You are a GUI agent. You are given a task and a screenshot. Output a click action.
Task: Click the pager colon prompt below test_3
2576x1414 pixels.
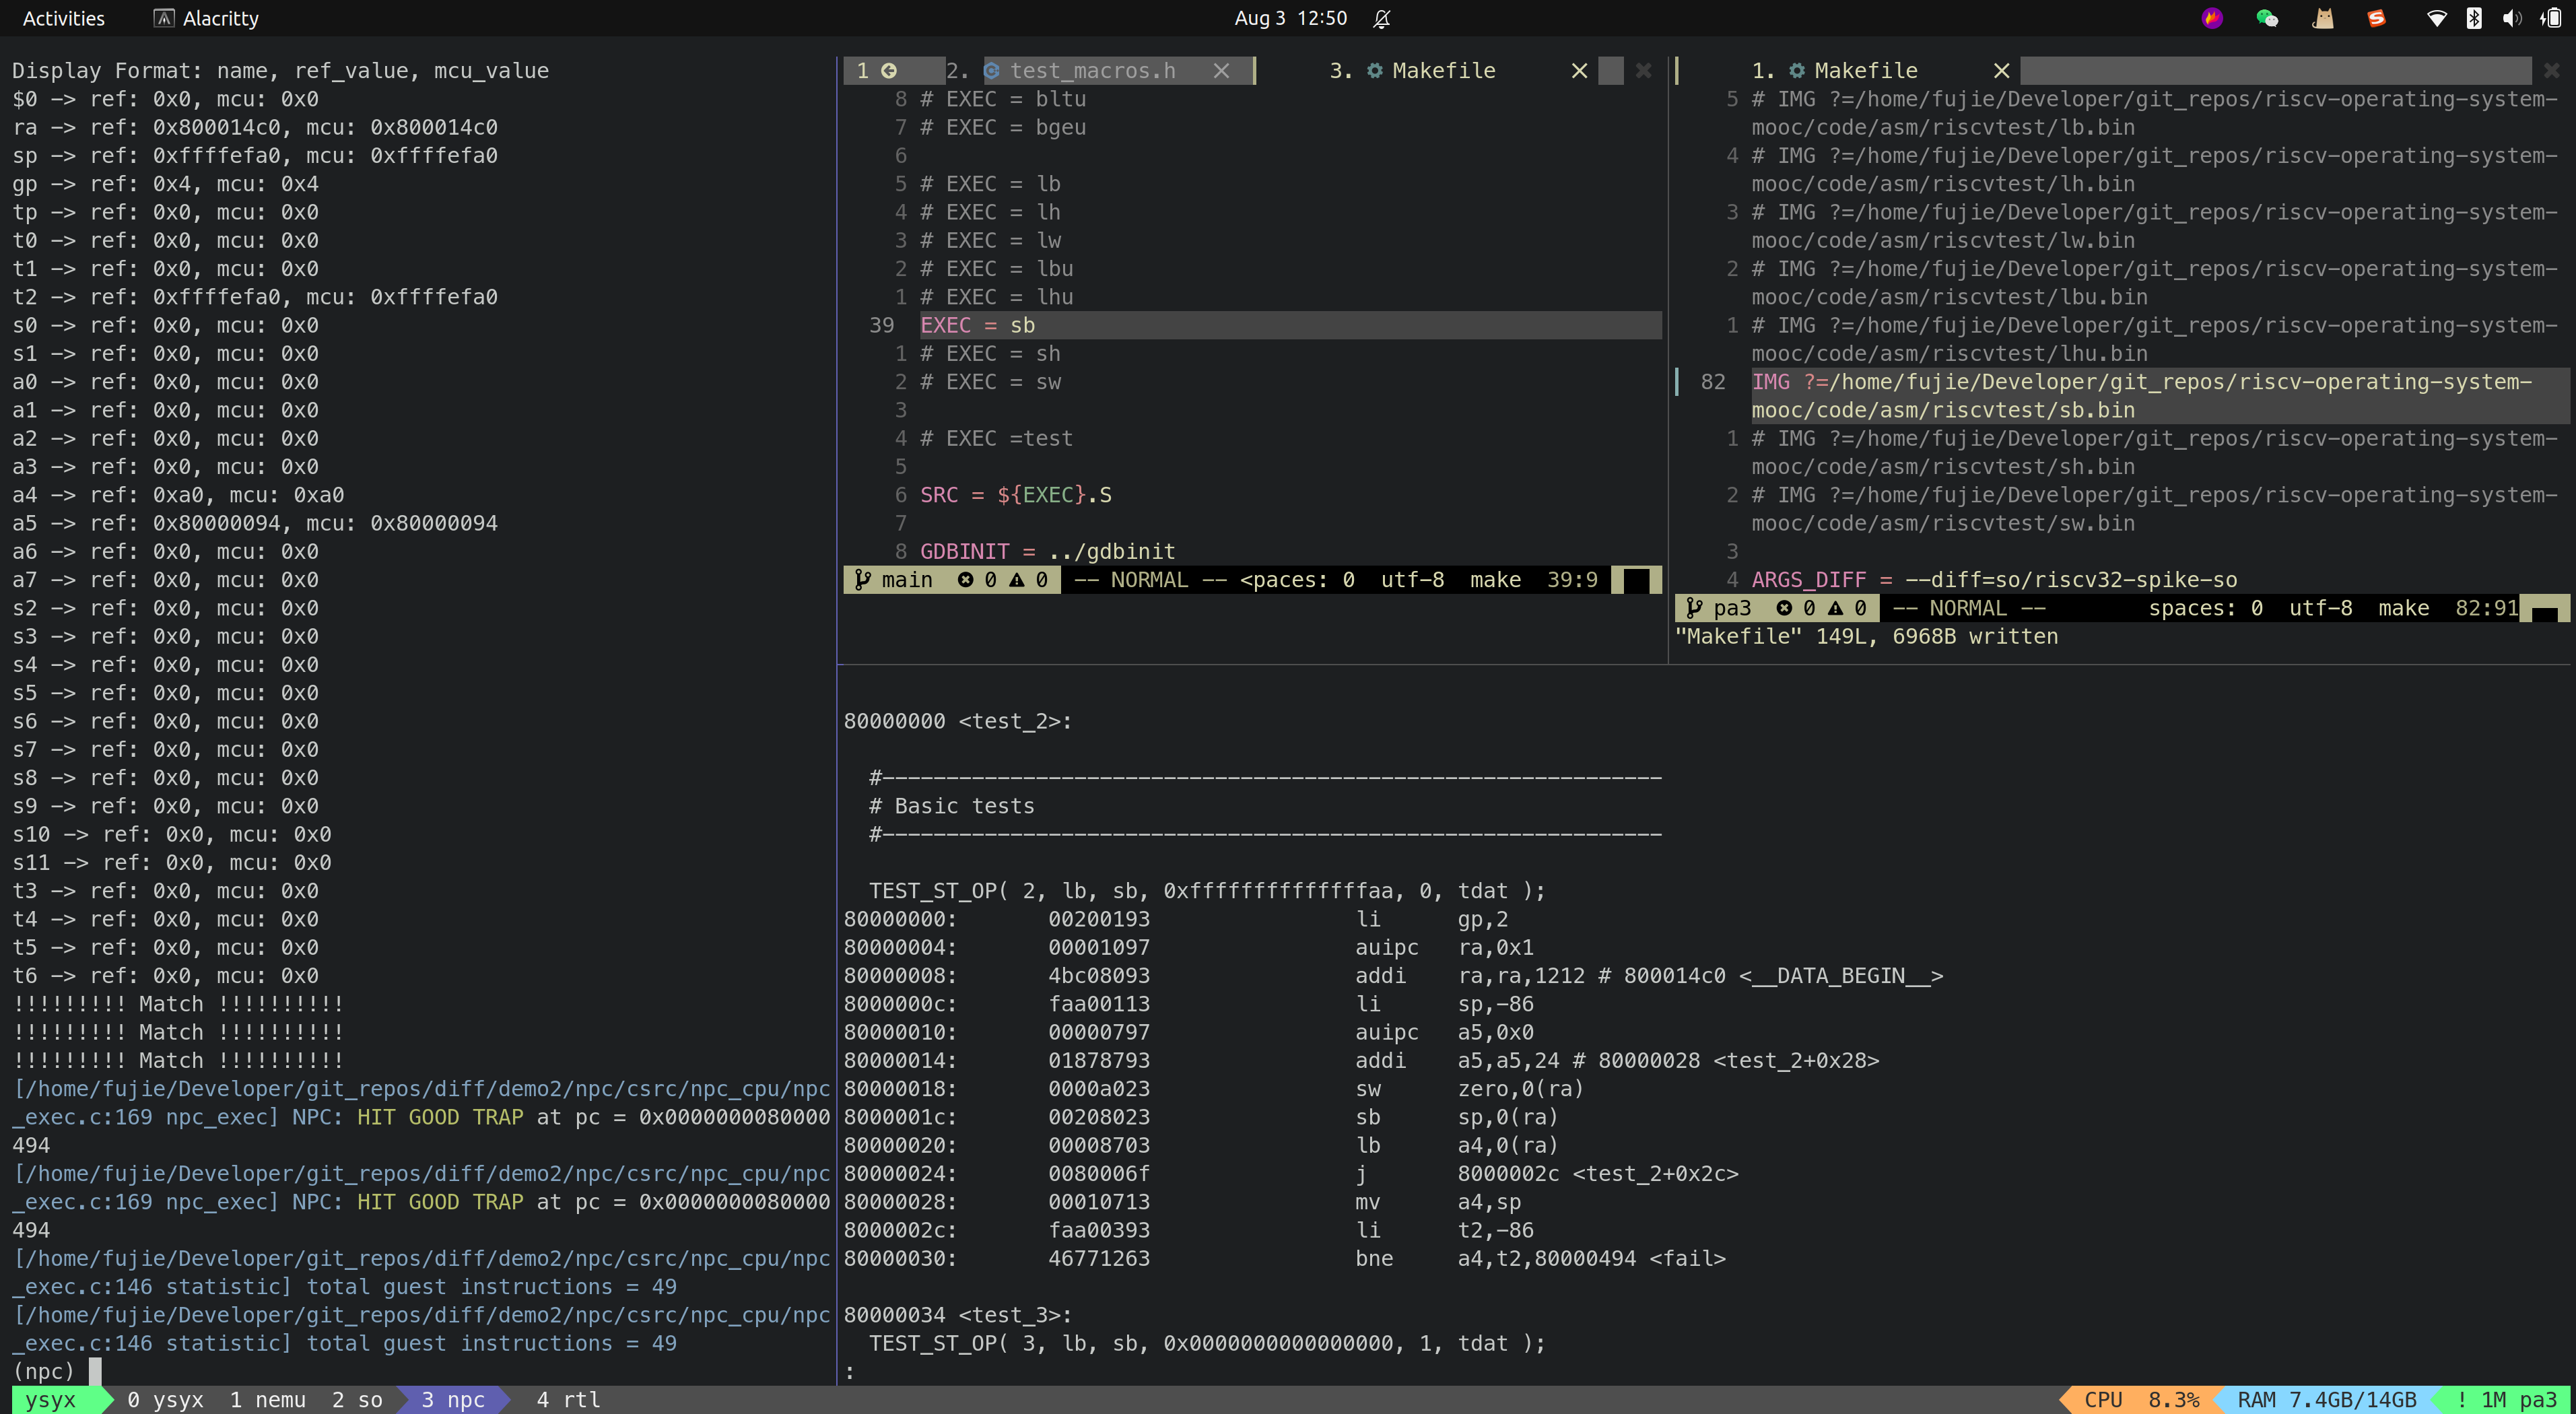tap(850, 1372)
